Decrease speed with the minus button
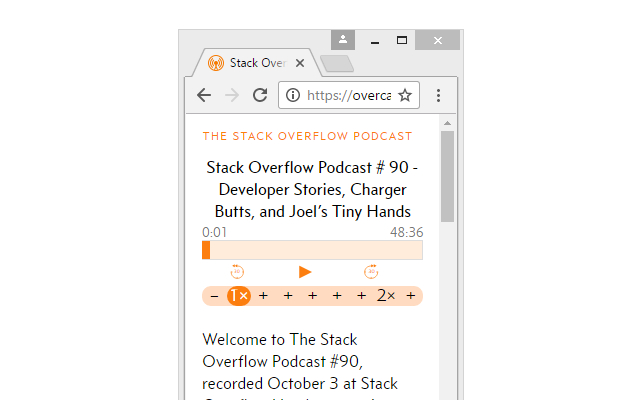Viewport: 640px width, 400px height. [x=214, y=296]
